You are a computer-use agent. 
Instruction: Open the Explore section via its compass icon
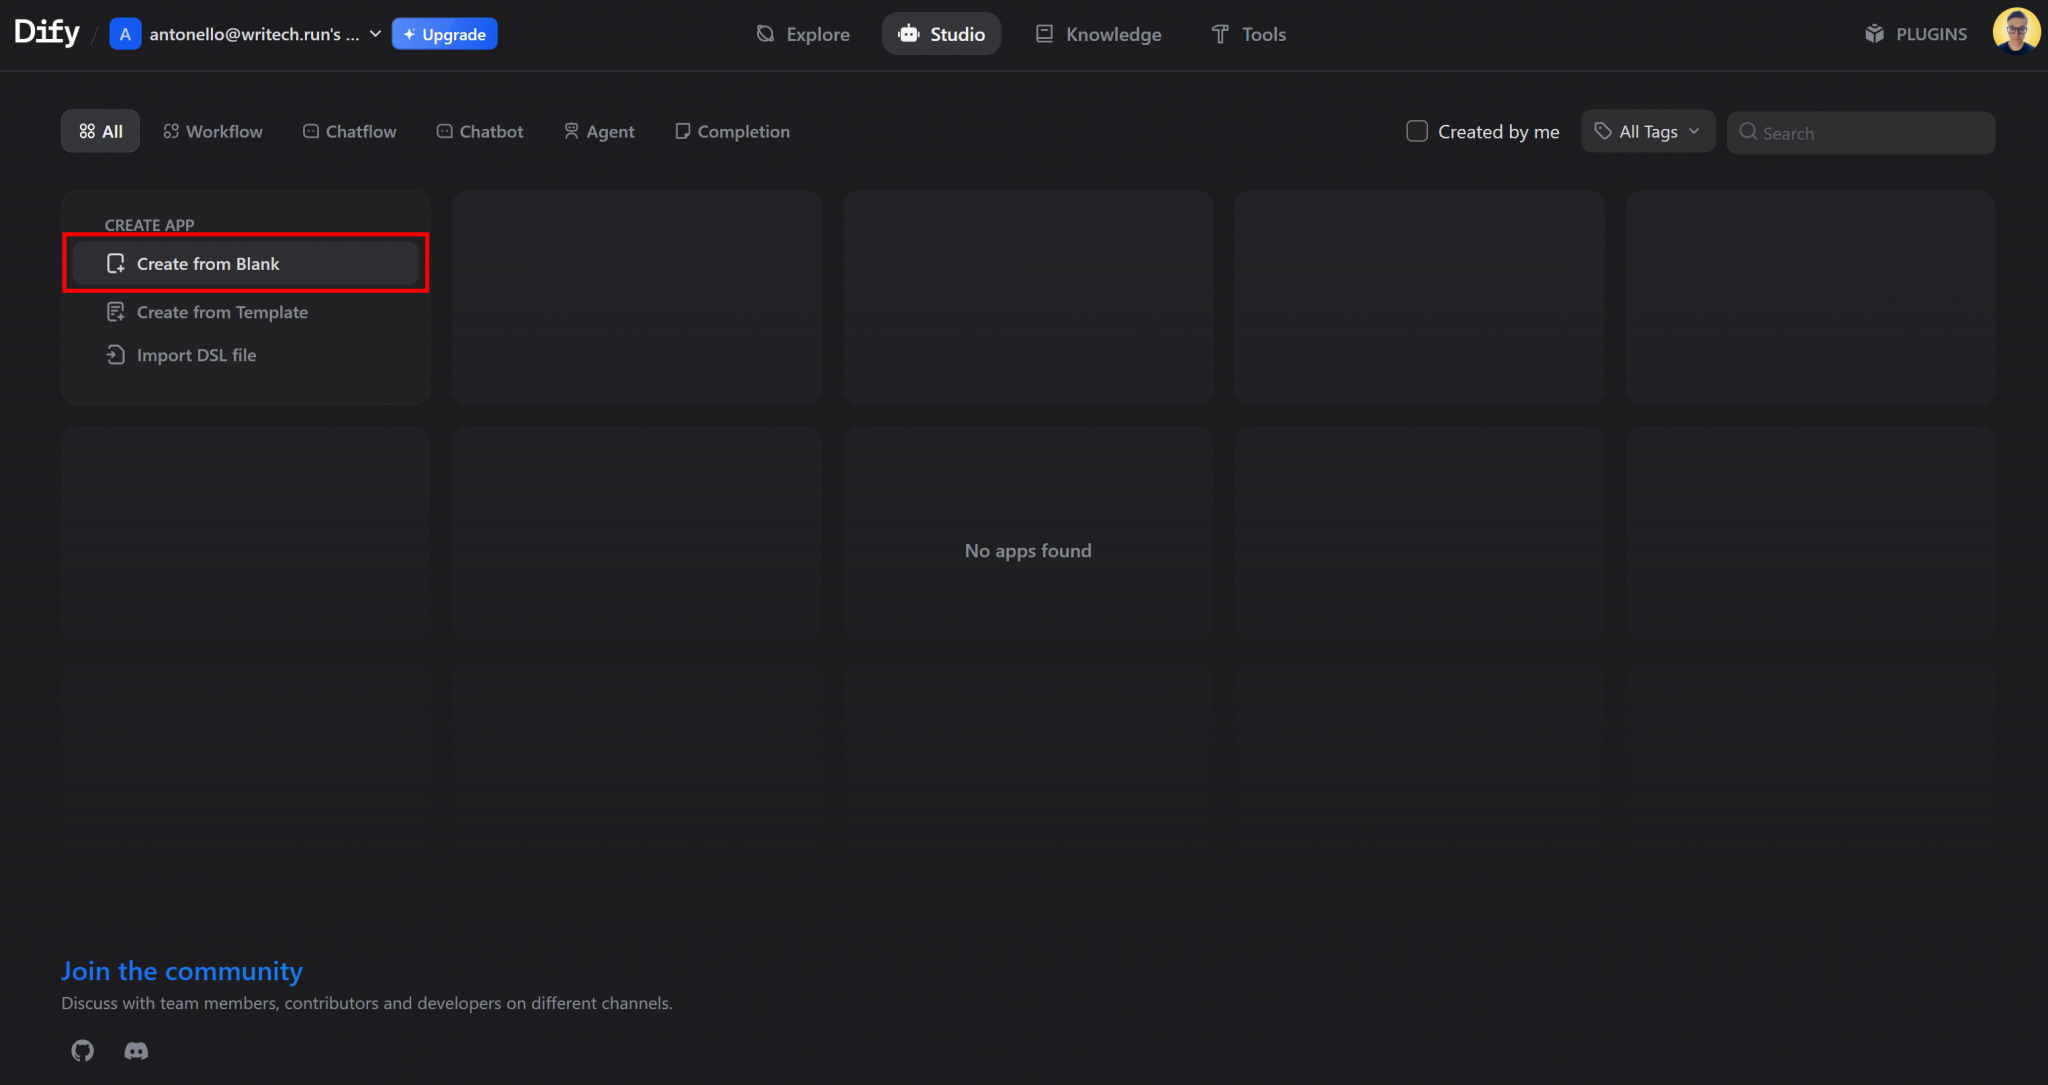[765, 33]
